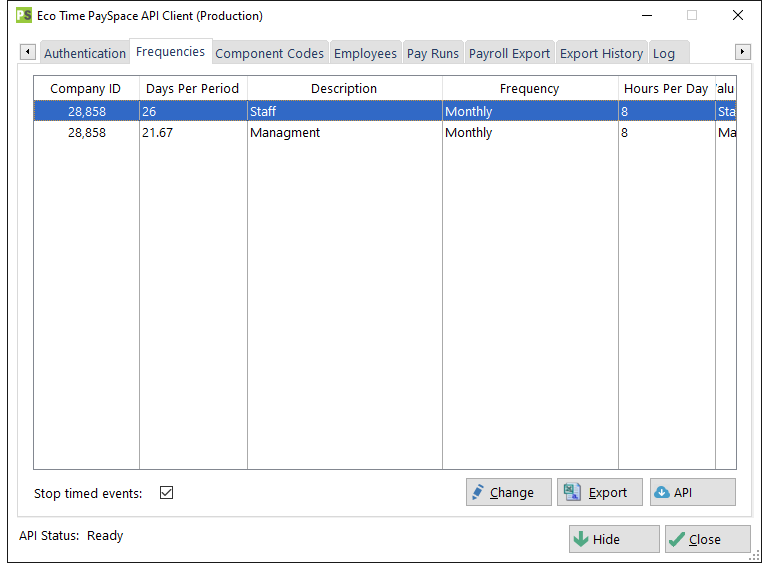
Task: Click the API Status Ready text
Action: tap(71, 536)
